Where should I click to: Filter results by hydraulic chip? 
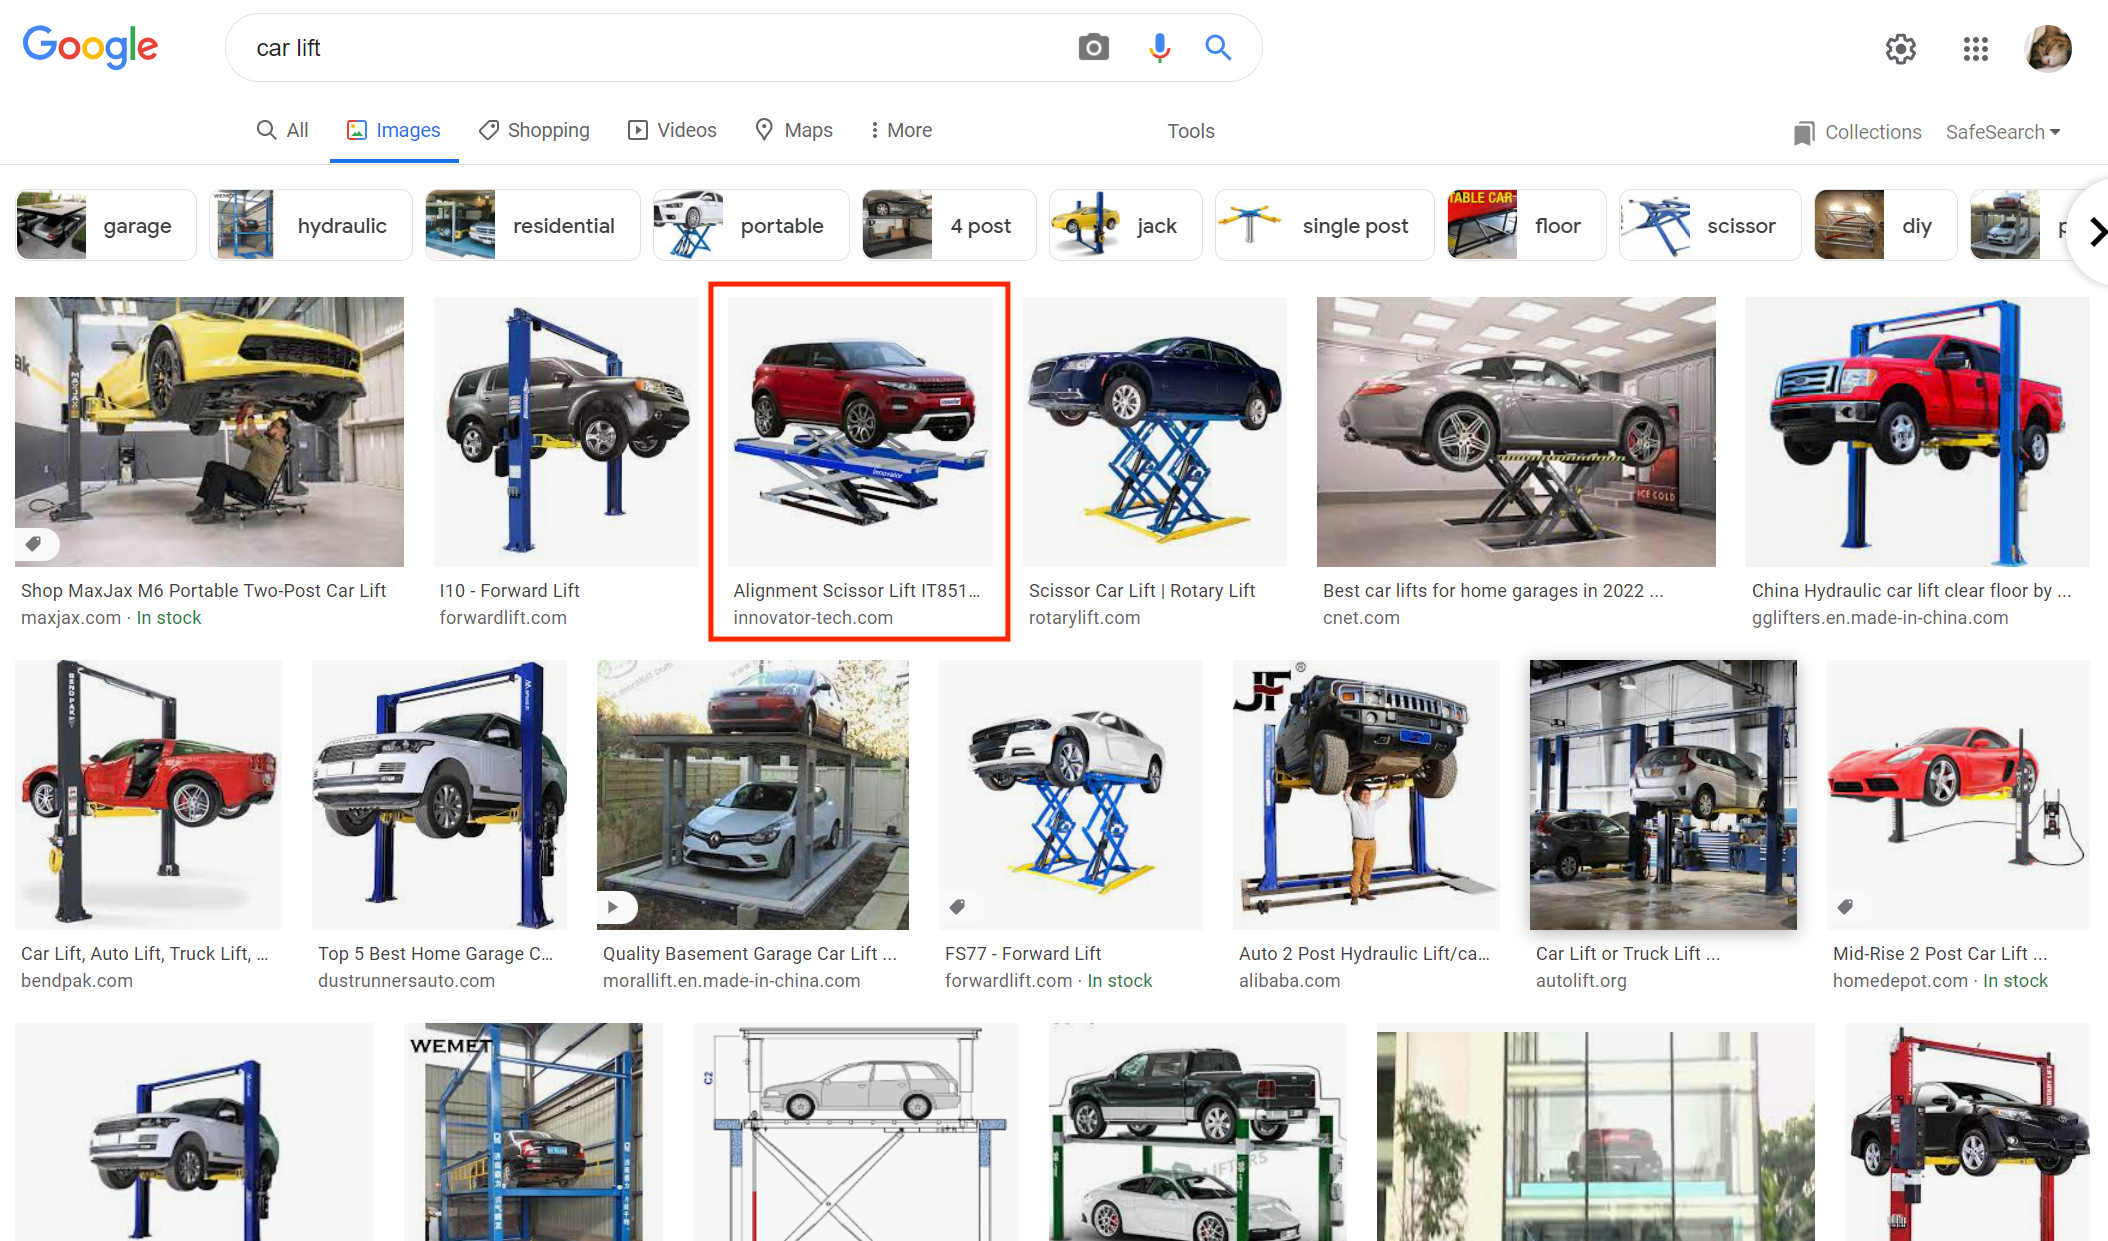coord(311,226)
